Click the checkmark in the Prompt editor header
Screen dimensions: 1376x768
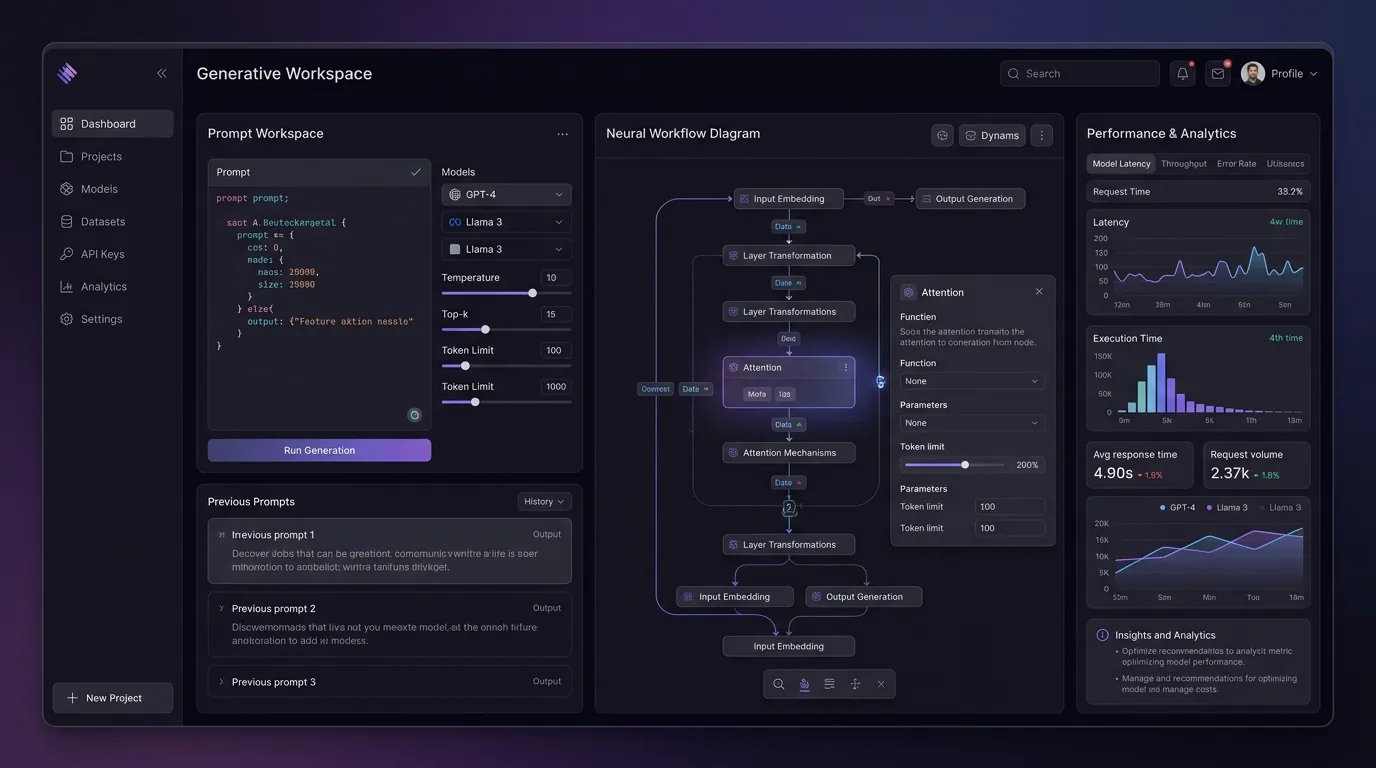(416, 172)
